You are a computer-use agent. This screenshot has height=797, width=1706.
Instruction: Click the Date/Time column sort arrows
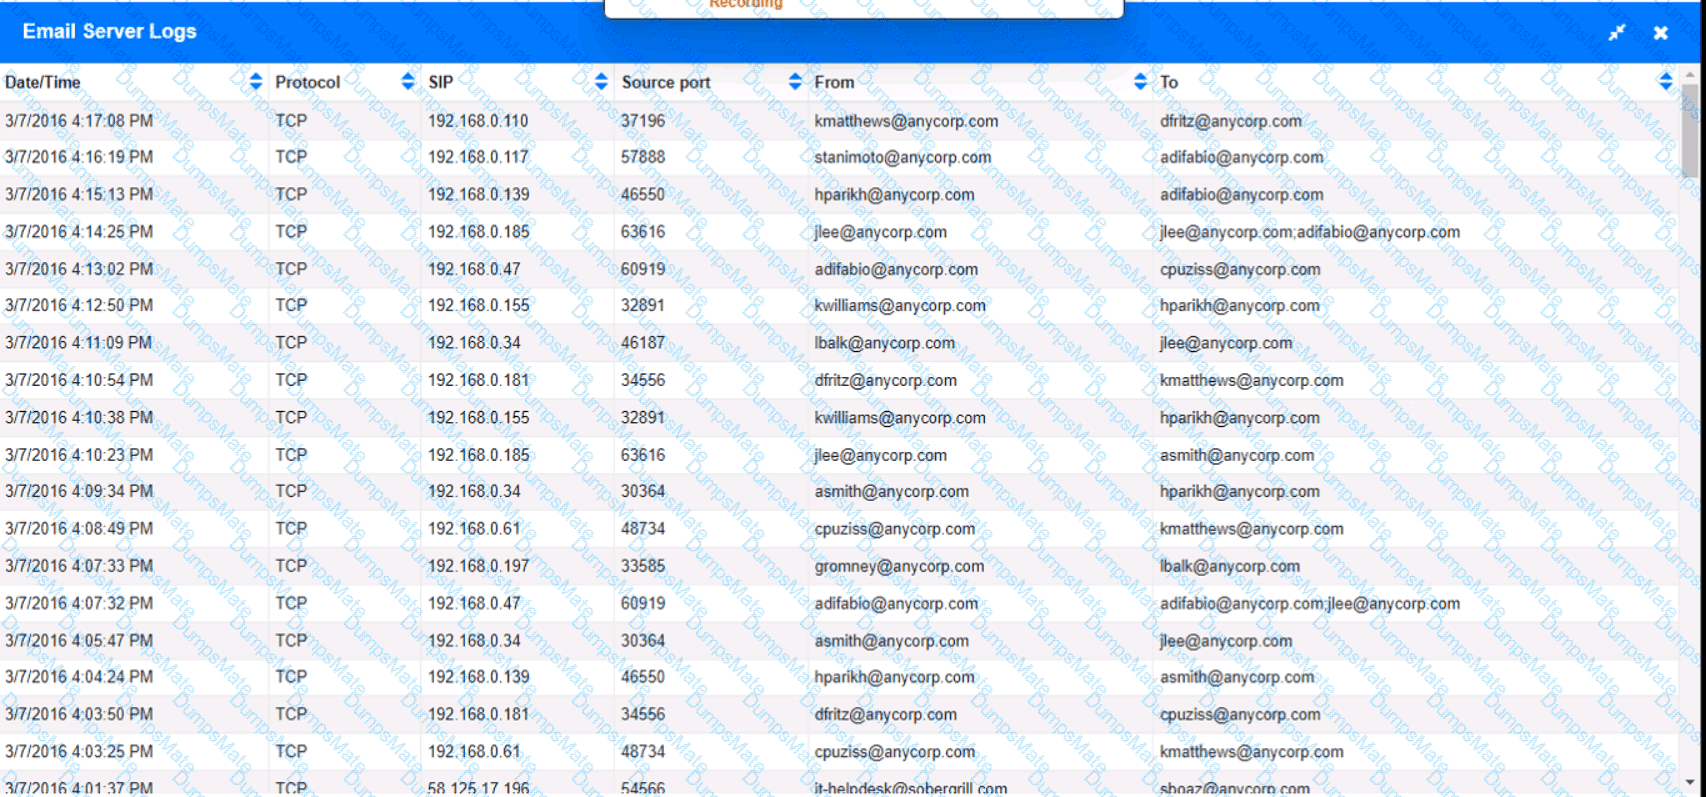256,82
